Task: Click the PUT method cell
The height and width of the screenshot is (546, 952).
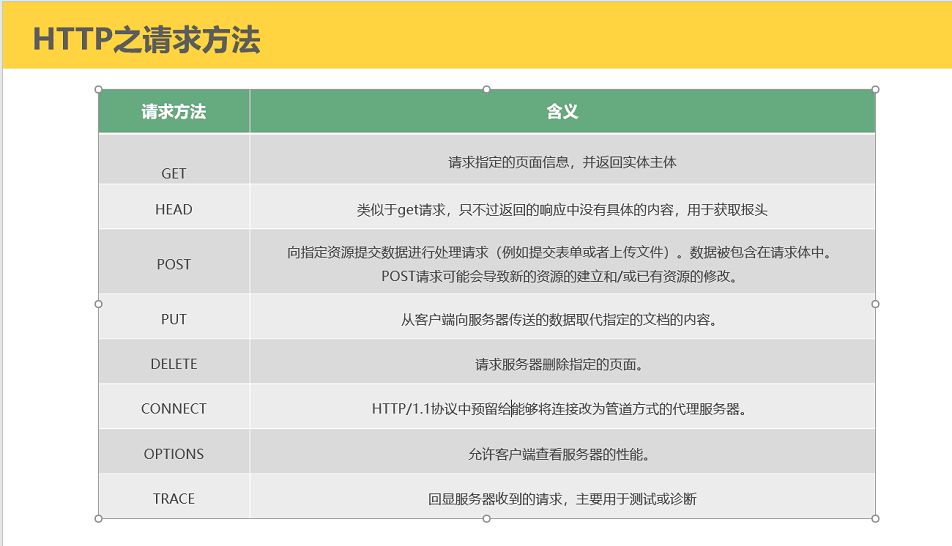Action: [x=174, y=319]
